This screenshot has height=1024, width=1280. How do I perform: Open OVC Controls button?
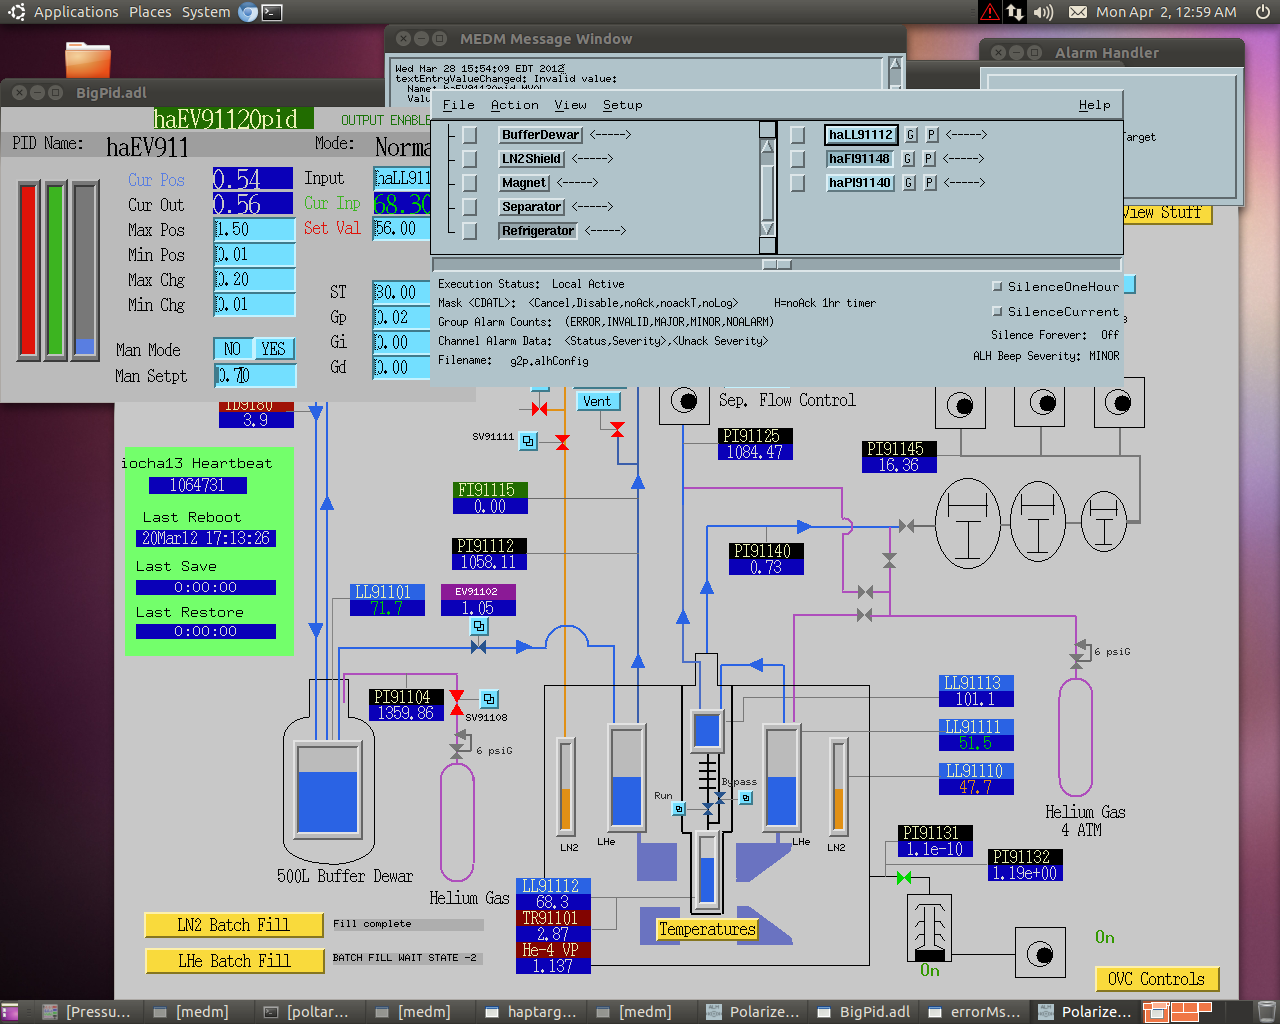tap(1157, 979)
